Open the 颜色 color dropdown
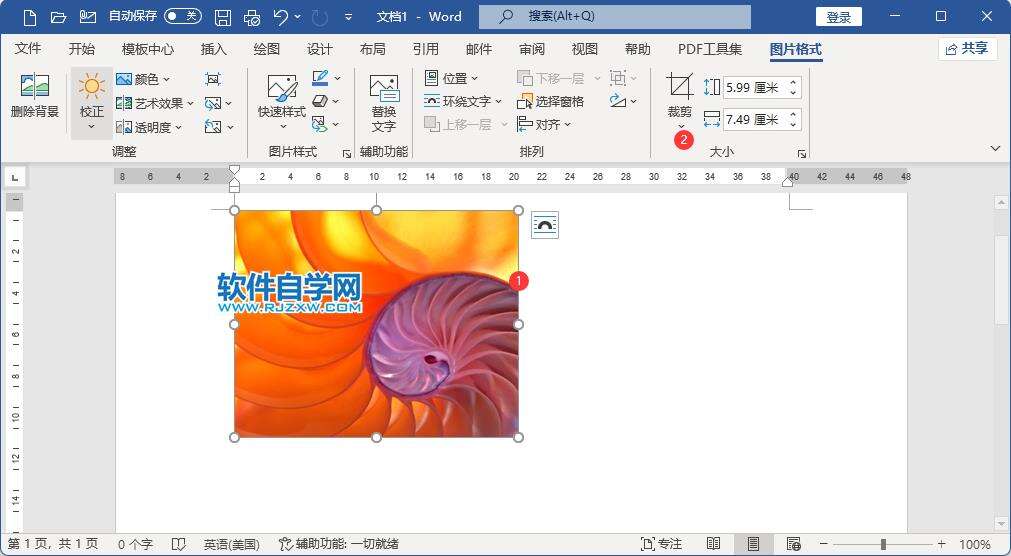 [x=143, y=79]
